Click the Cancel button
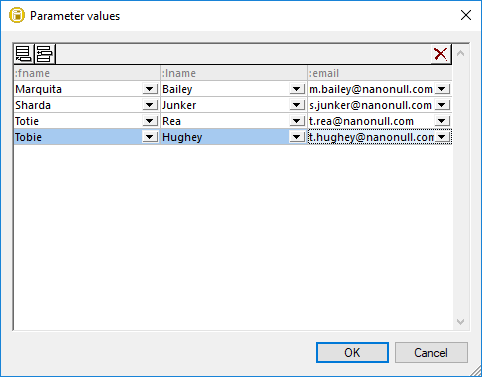 [x=431, y=353]
